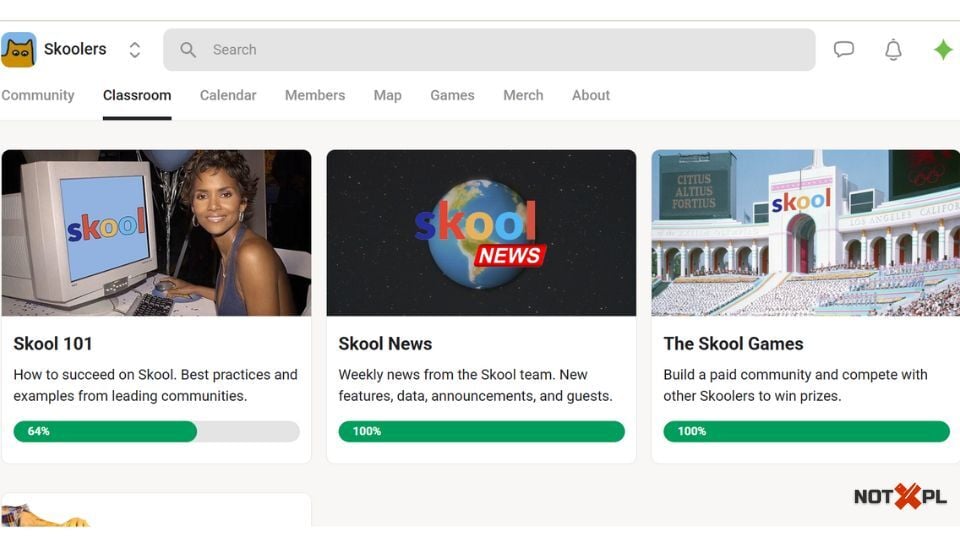Click the search magnifier icon
960x540 pixels.
[x=188, y=50]
